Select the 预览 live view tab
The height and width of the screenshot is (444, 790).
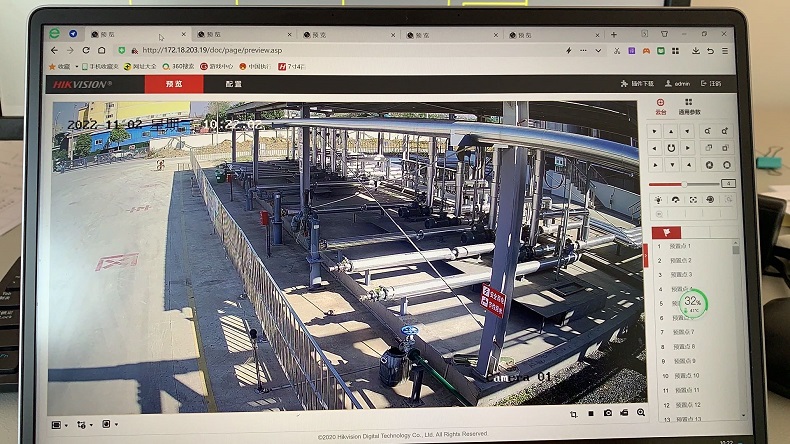point(174,85)
